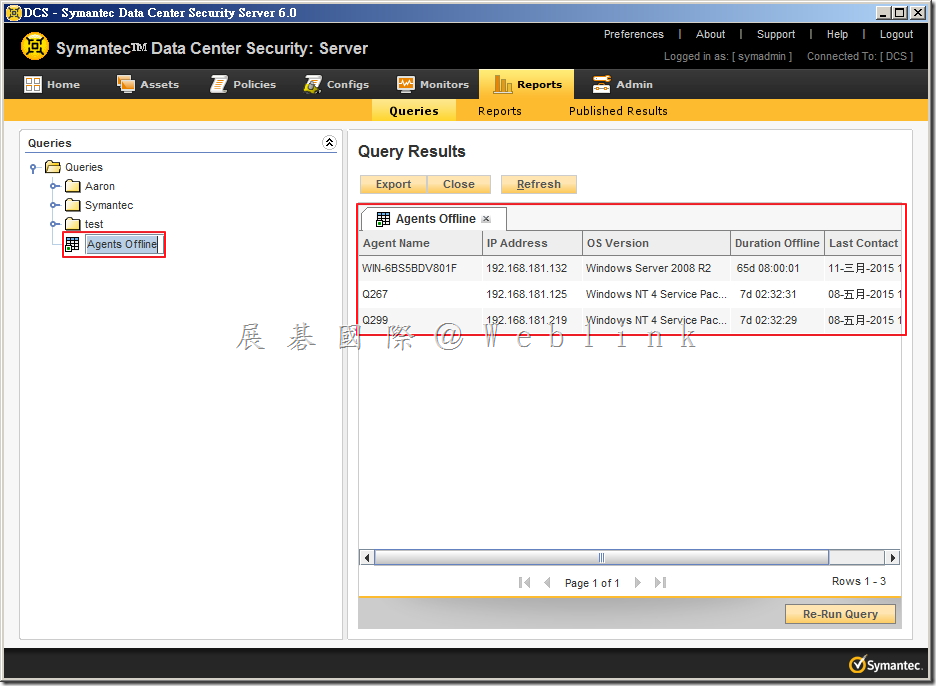Click the Windows Server 2008 R2 cell
The width and height of the screenshot is (936, 686).
pyautogui.click(x=656, y=268)
